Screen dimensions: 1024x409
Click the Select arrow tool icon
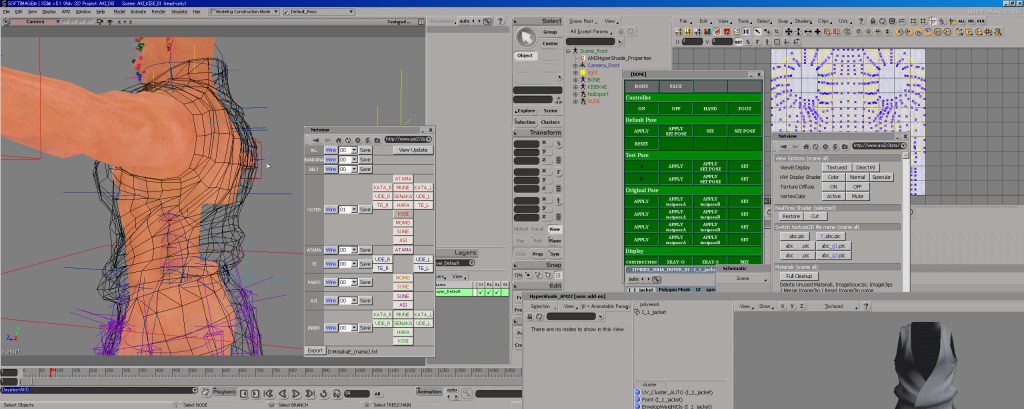pos(526,37)
